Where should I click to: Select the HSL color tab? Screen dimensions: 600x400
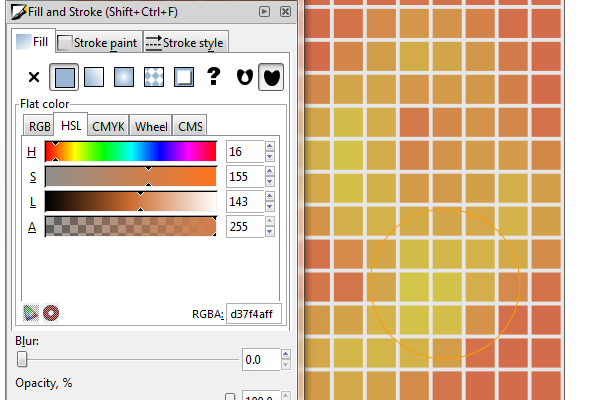(71, 126)
